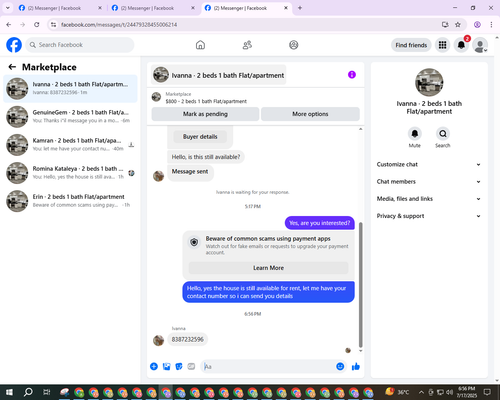500x400 pixels.
Task: Open a new browser tab
Action: pos(300,8)
